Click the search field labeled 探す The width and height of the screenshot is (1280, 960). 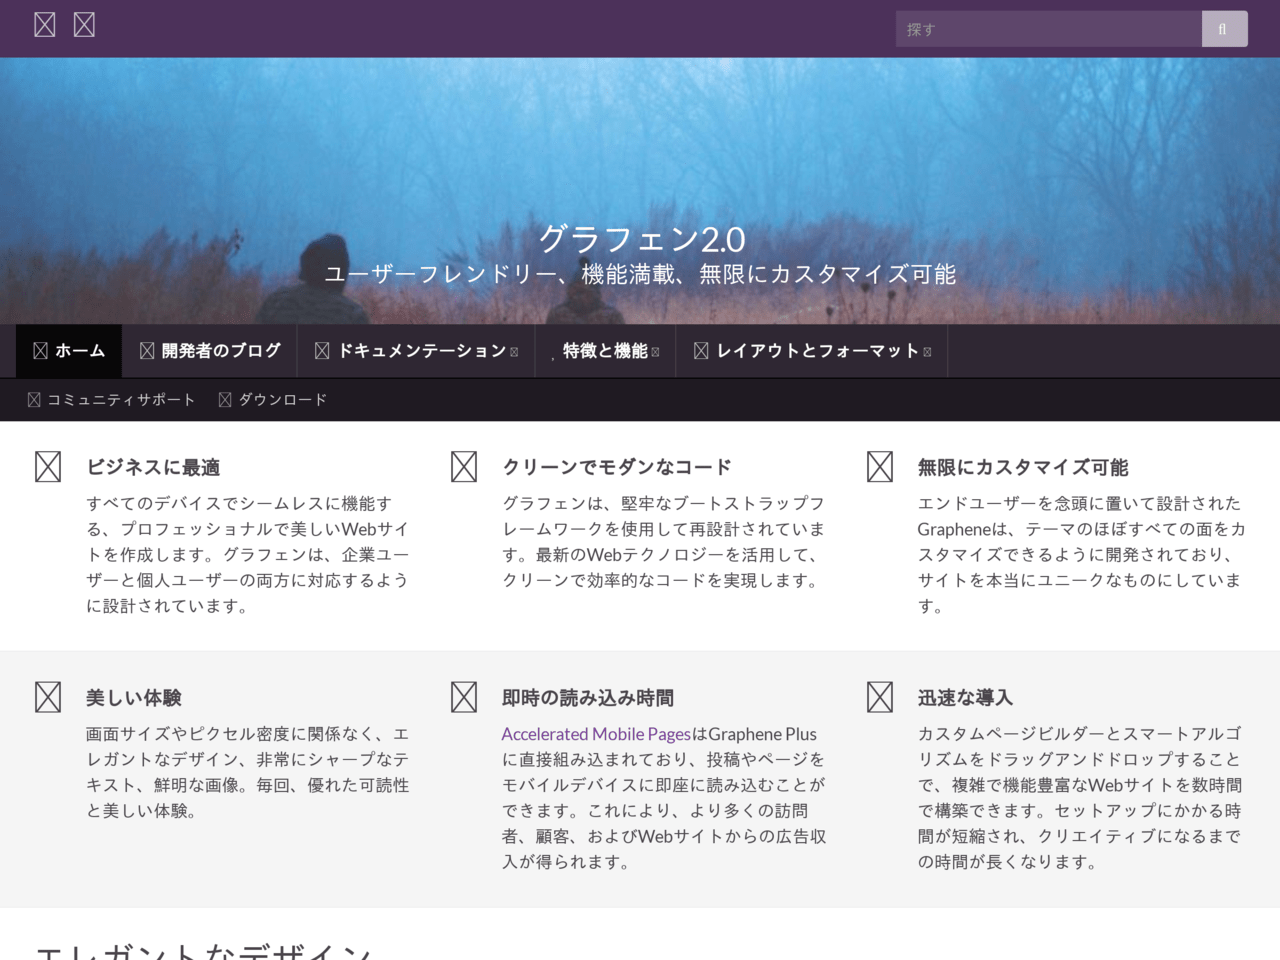(1049, 29)
